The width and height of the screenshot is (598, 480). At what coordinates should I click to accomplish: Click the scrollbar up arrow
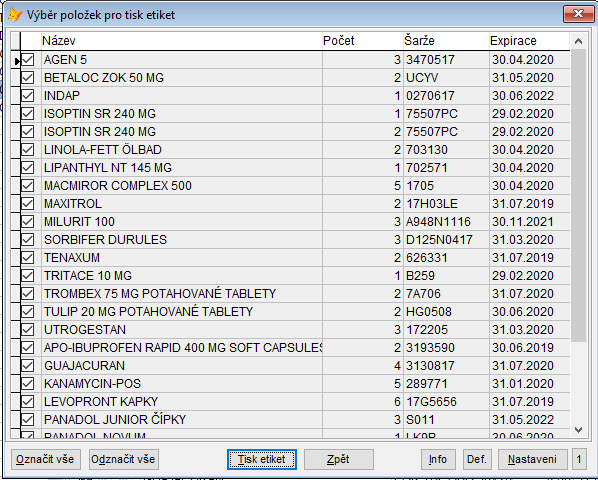pyautogui.click(x=578, y=41)
